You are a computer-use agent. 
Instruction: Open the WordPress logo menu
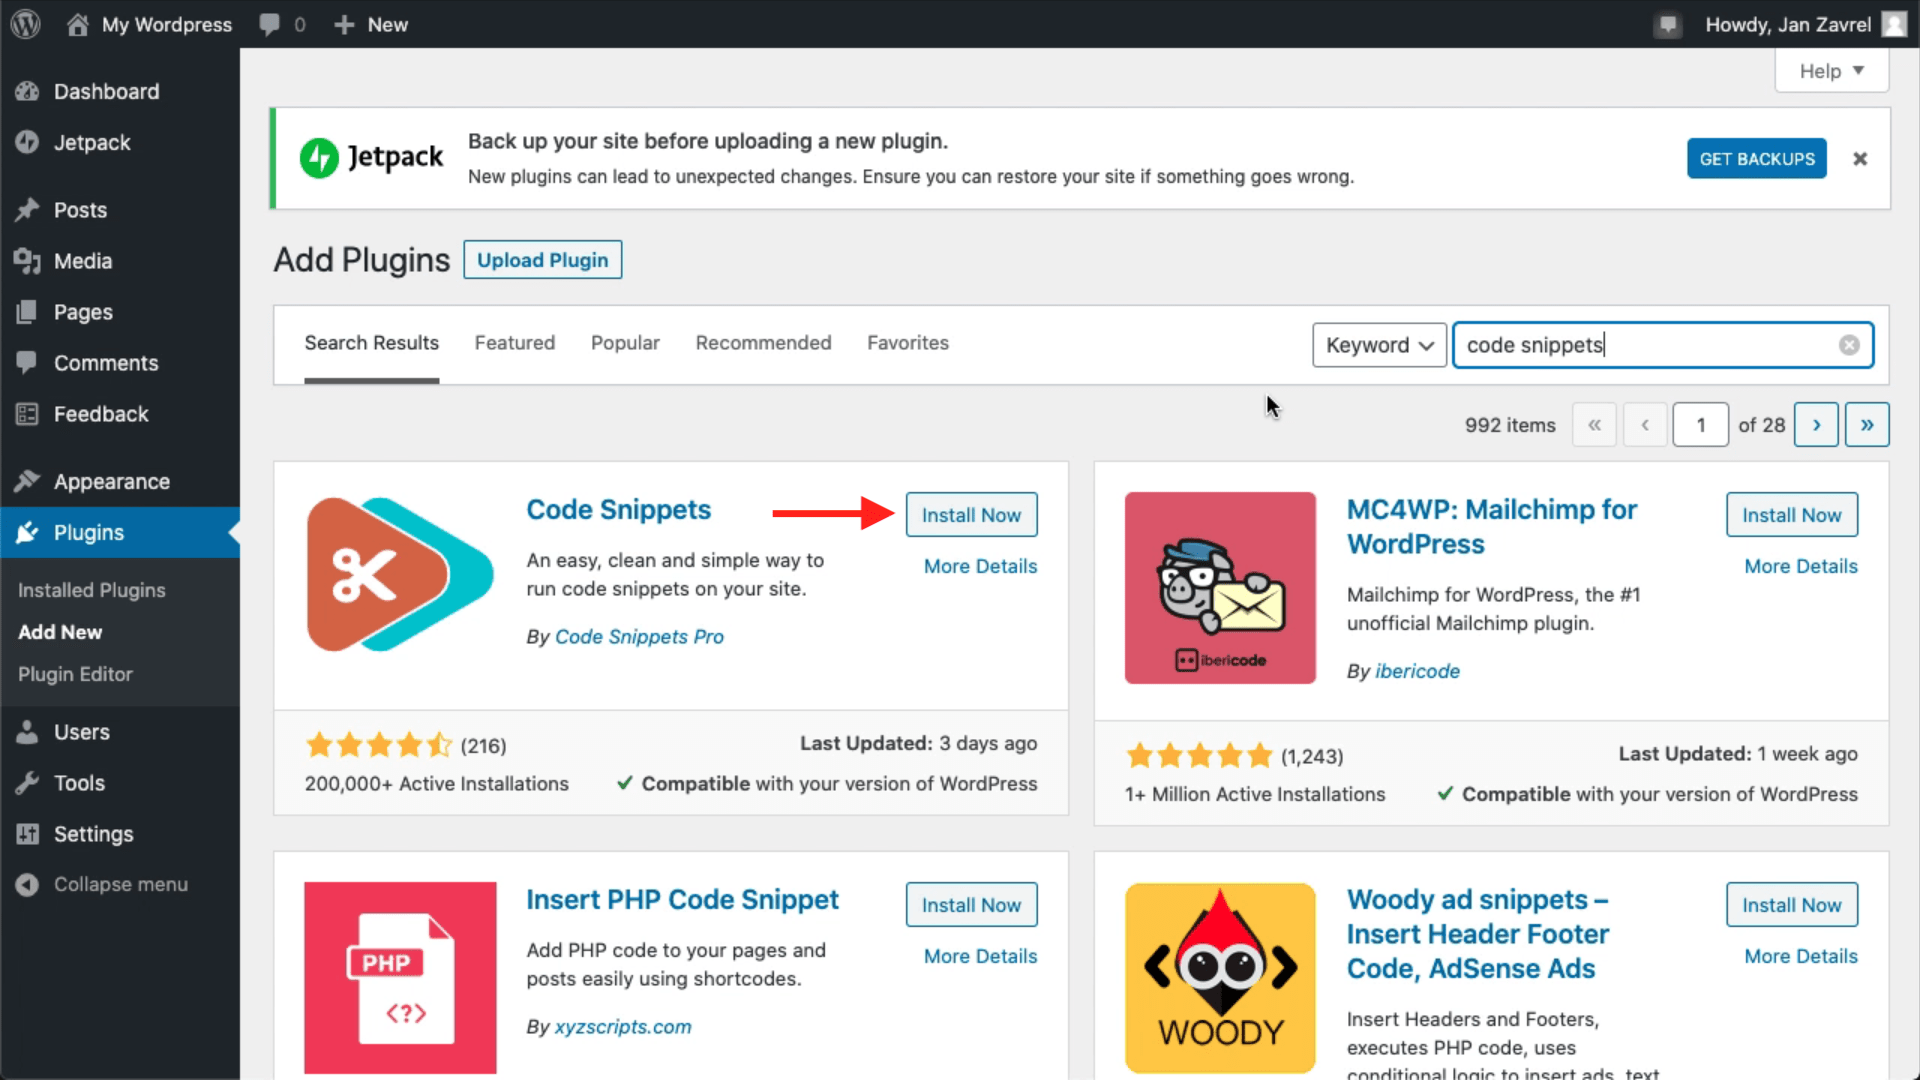(25, 24)
